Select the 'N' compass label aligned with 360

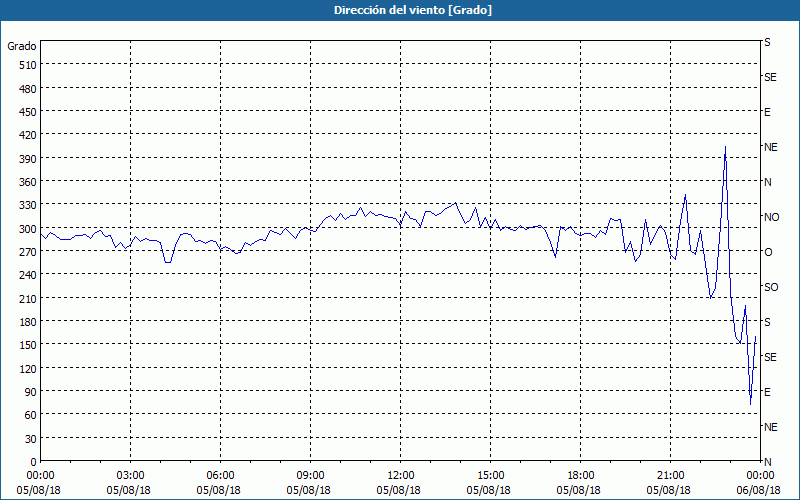[768, 182]
